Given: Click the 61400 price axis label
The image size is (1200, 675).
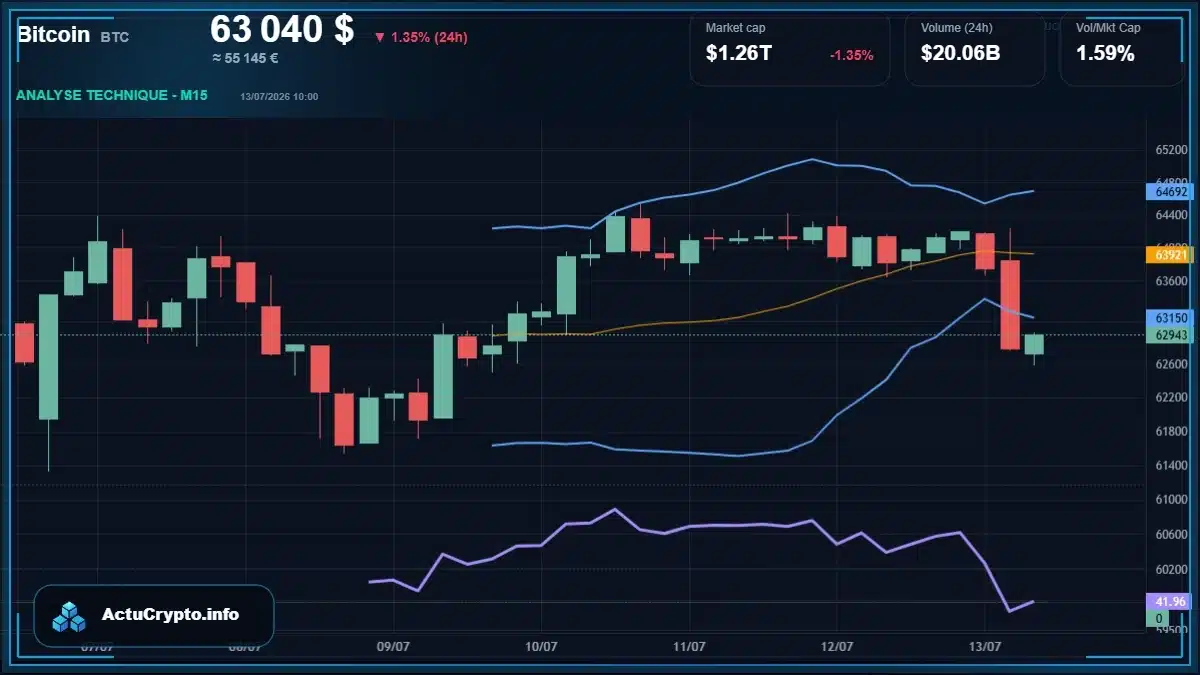Looking at the screenshot, I should pos(1170,465).
